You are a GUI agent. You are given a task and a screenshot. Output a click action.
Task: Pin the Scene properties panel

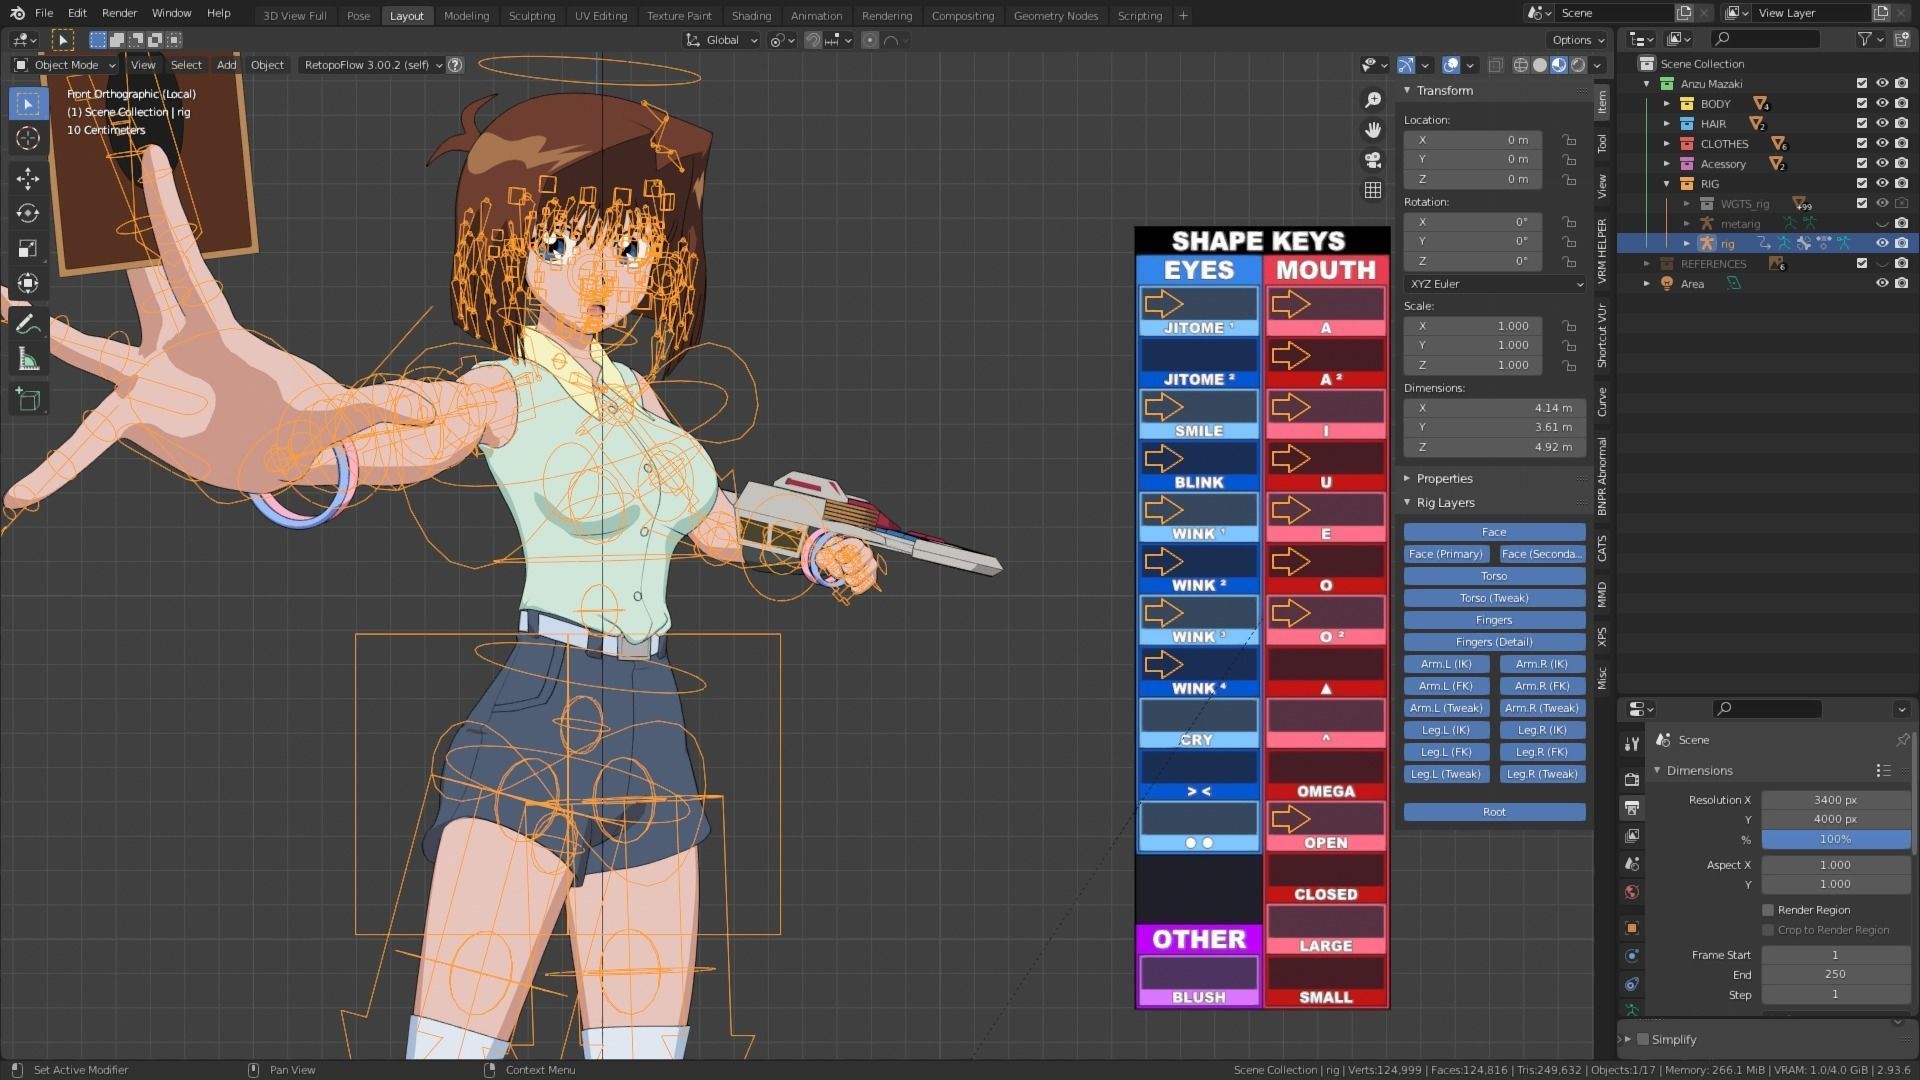(1902, 740)
